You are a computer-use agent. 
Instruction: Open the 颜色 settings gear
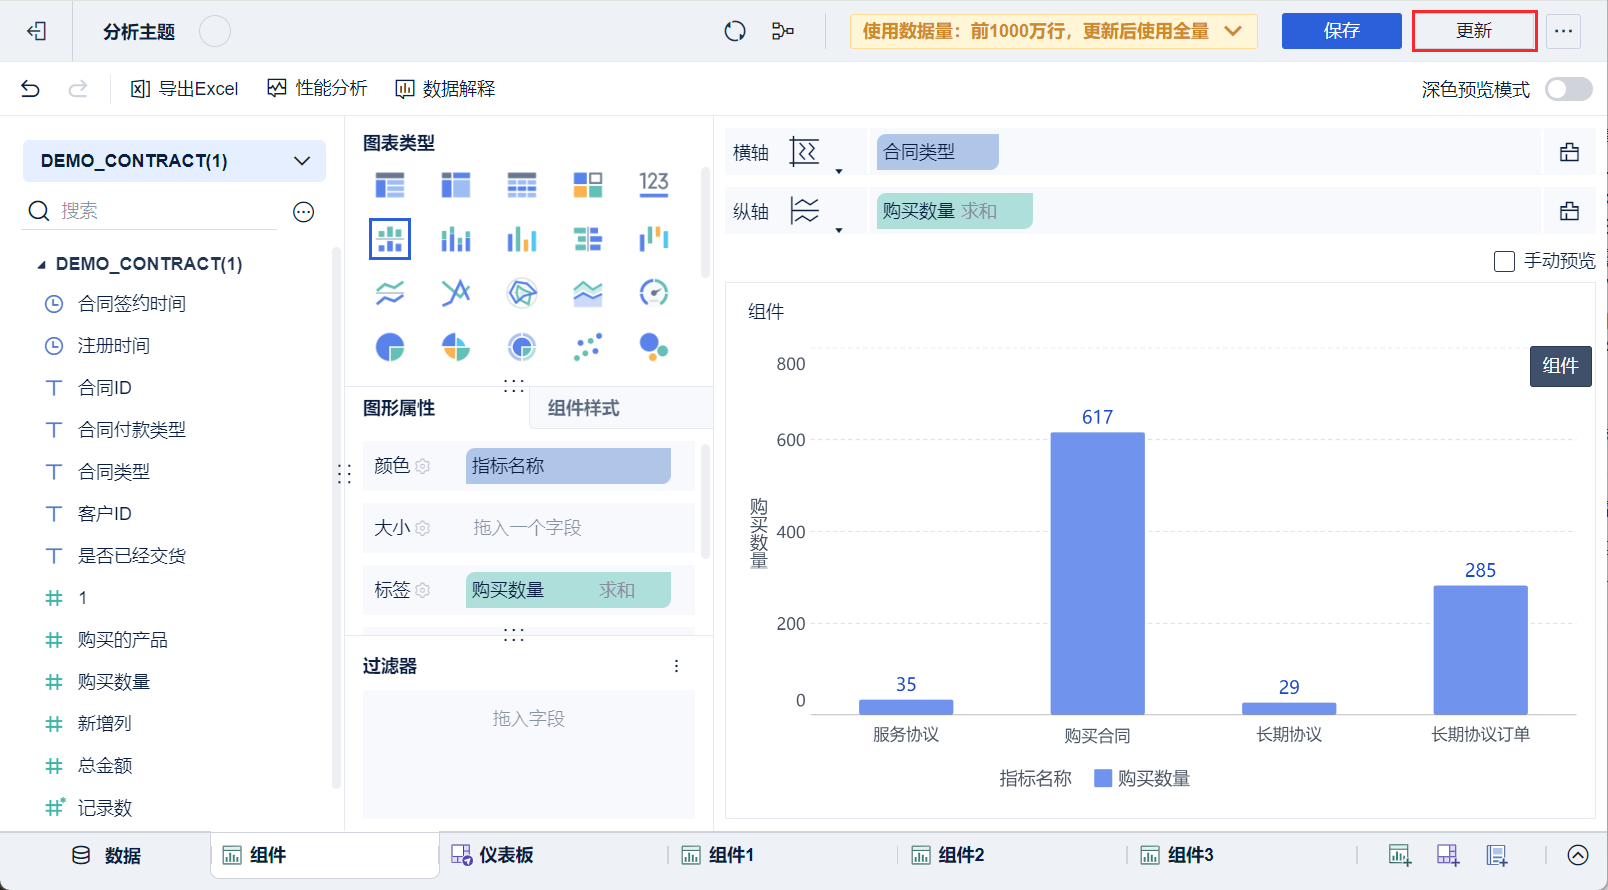click(x=423, y=466)
